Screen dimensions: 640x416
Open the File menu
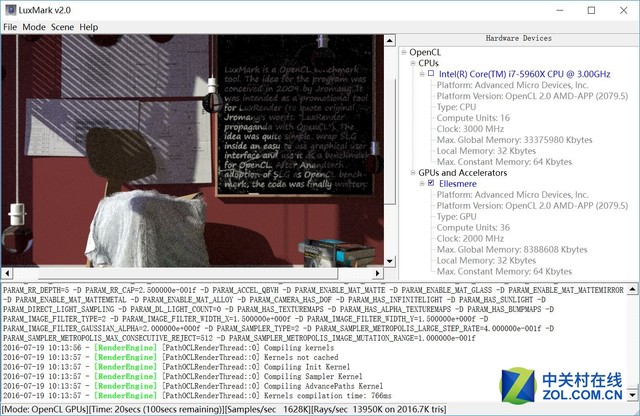10,27
